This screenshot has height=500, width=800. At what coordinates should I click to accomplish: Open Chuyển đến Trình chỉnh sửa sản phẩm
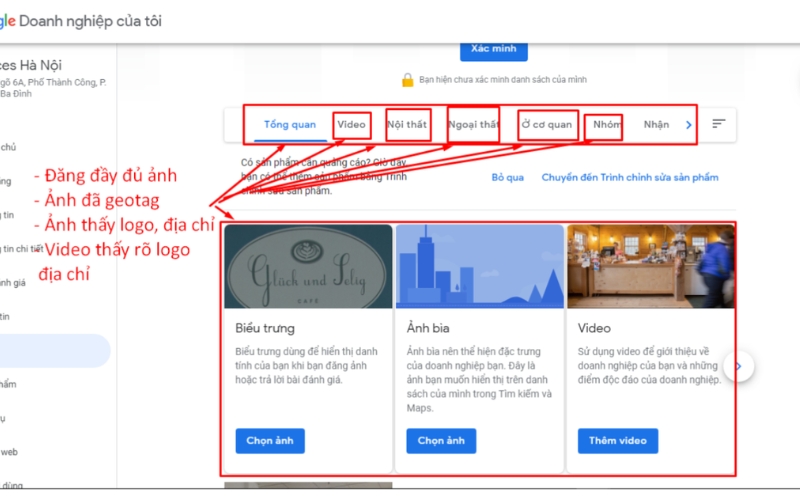point(629,177)
